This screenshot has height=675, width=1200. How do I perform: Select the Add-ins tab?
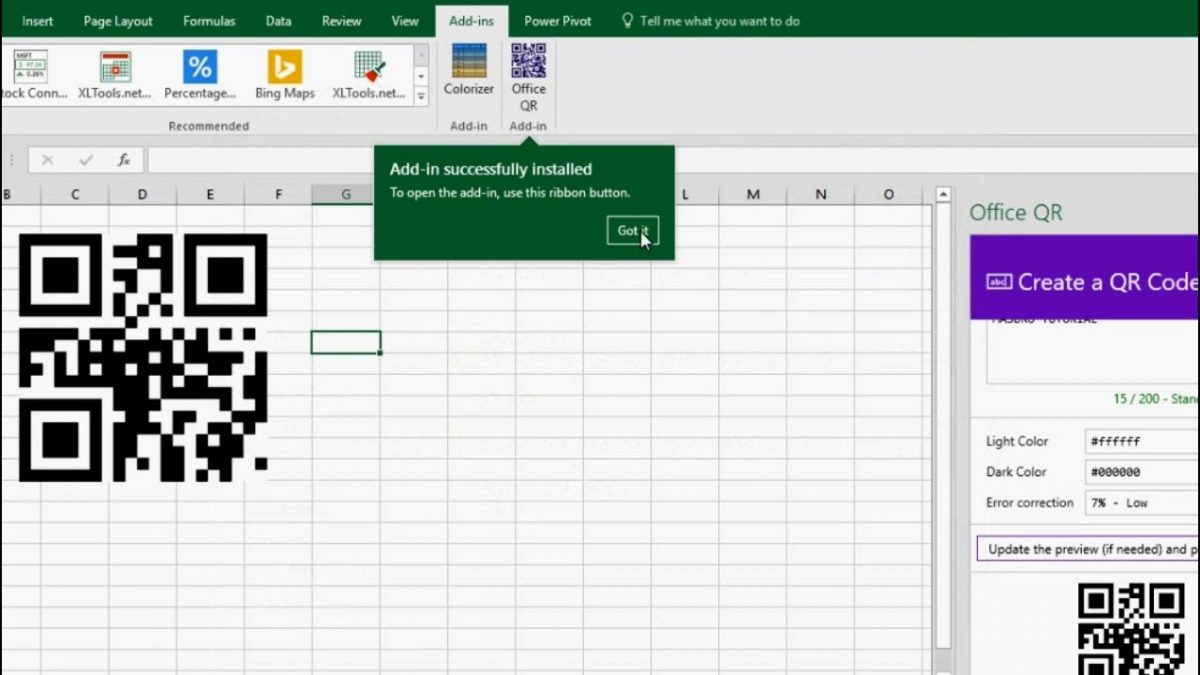click(x=471, y=20)
